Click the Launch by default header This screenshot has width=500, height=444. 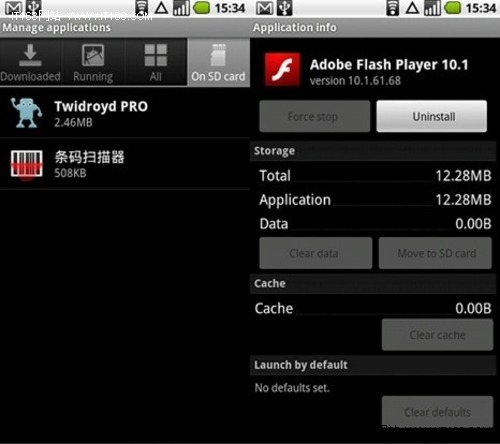pos(373,365)
